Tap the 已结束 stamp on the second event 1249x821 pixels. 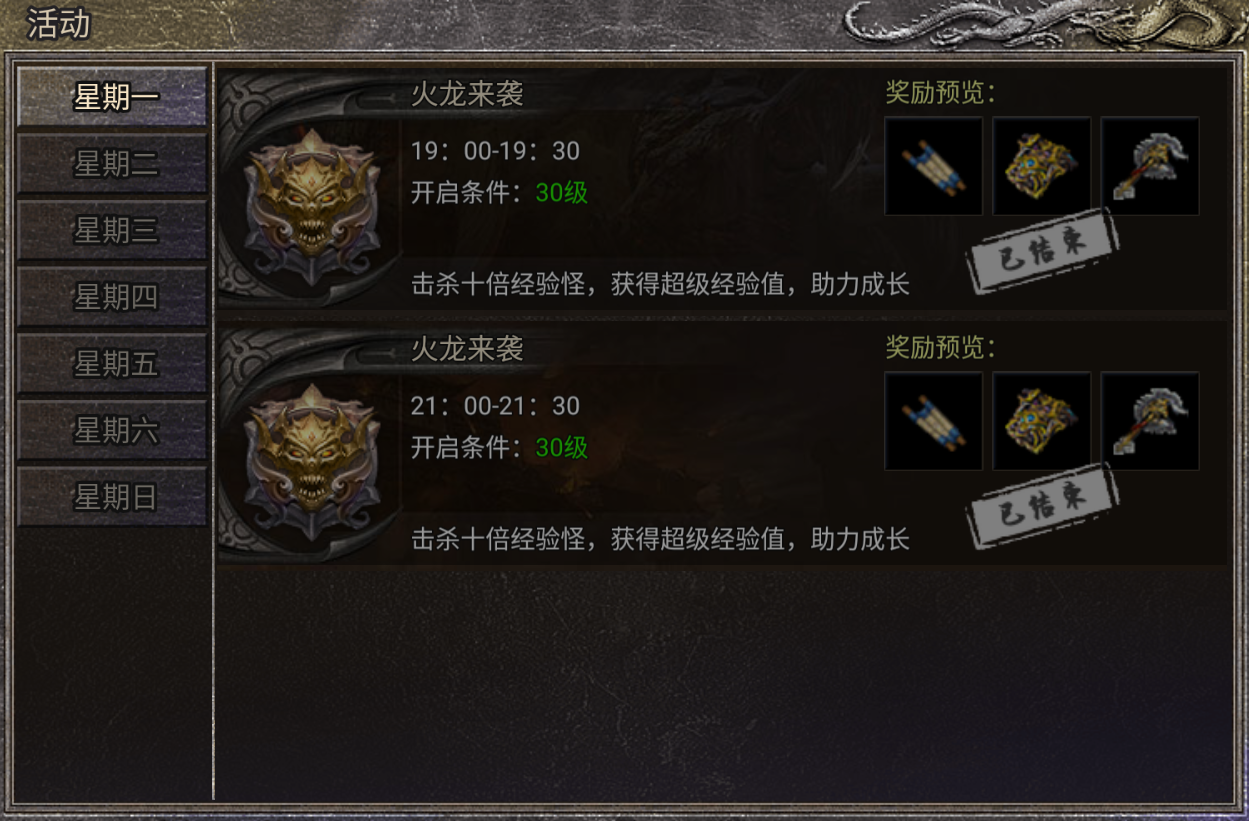point(1043,505)
